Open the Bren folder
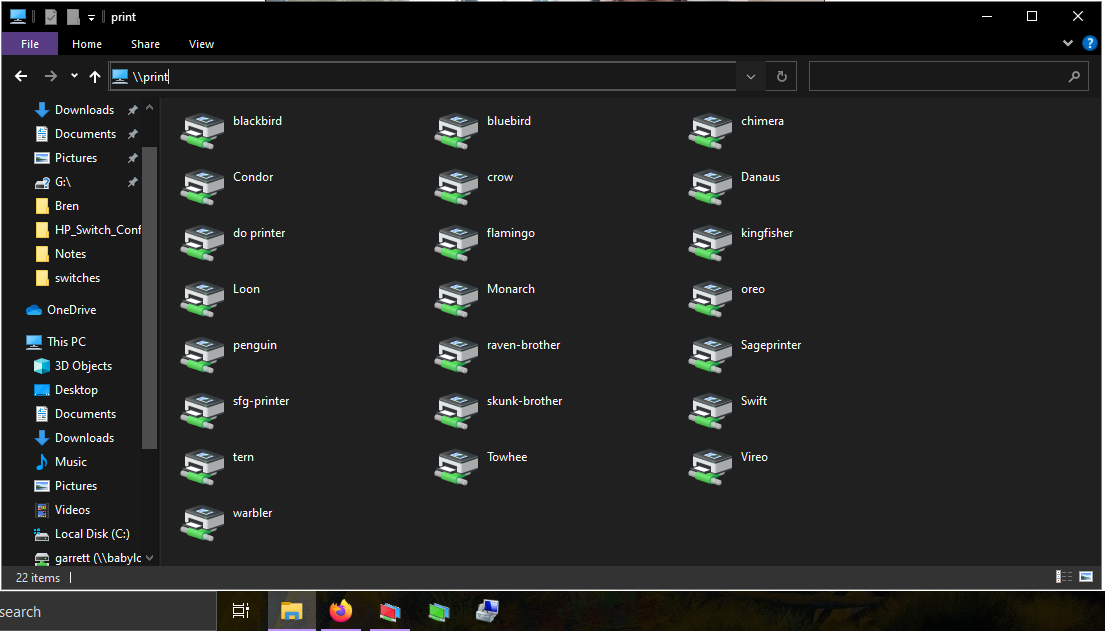The width and height of the screenshot is (1105, 631). click(67, 206)
